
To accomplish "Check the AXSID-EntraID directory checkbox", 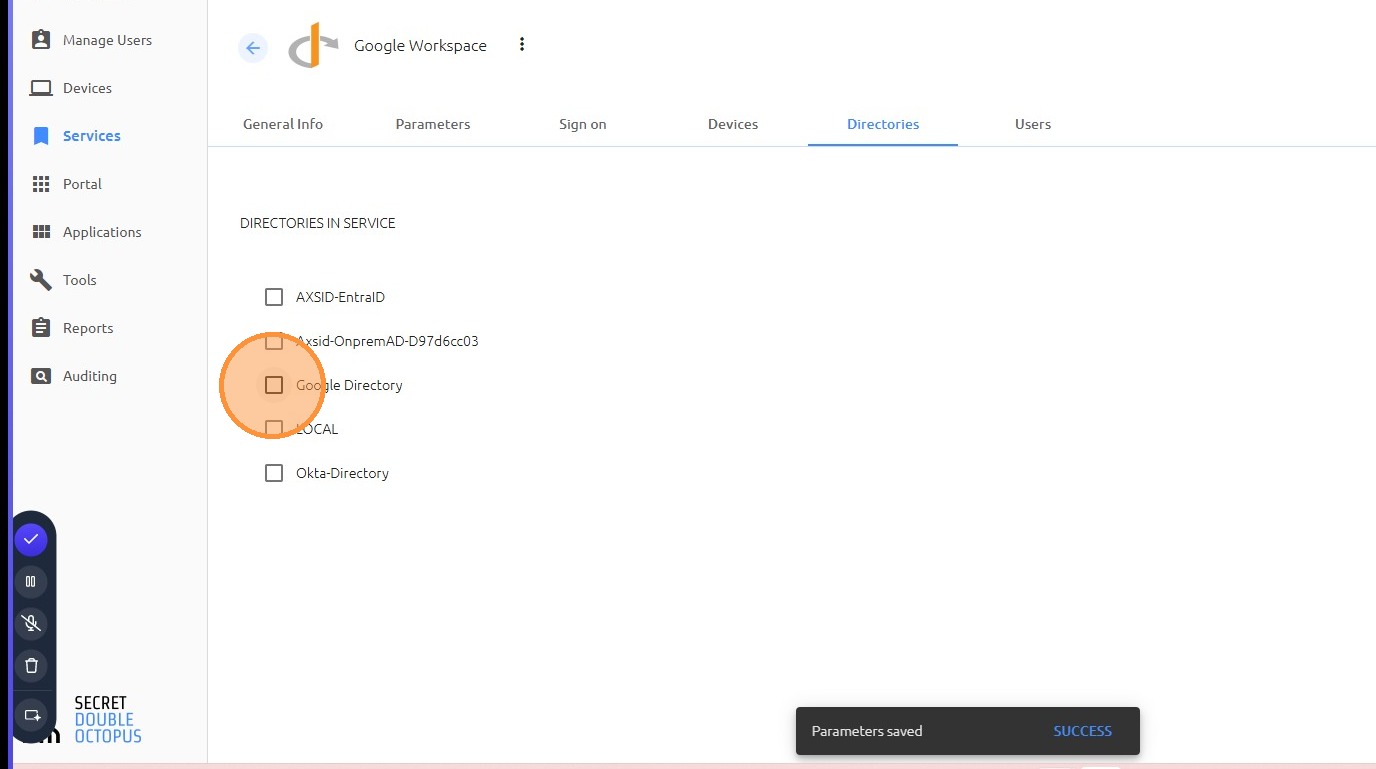I will pyautogui.click(x=274, y=297).
